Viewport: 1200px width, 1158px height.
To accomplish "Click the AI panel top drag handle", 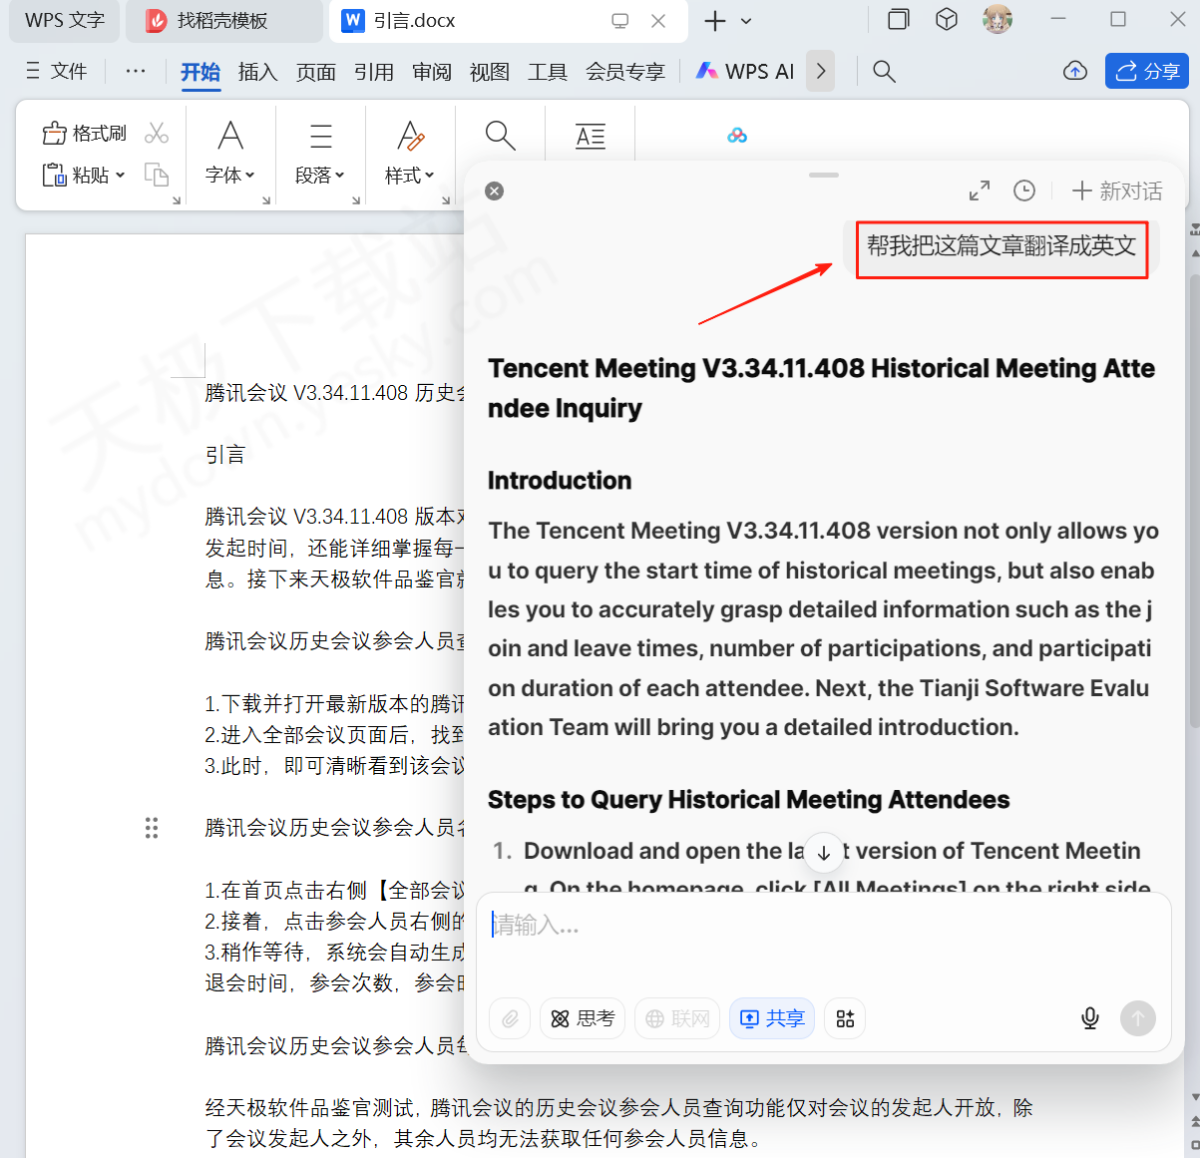I will tap(824, 175).
